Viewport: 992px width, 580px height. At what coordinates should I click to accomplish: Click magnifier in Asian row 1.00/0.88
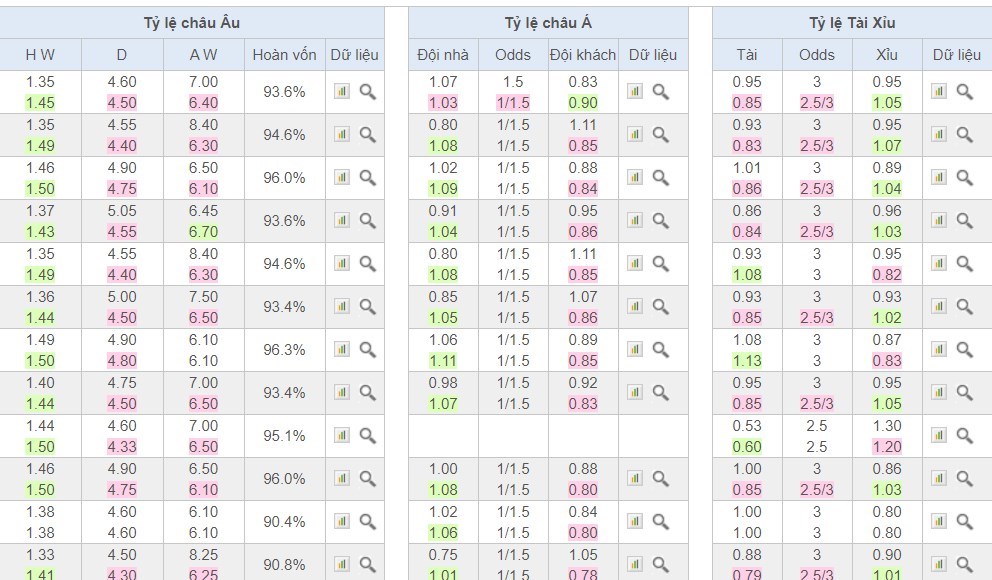660,479
